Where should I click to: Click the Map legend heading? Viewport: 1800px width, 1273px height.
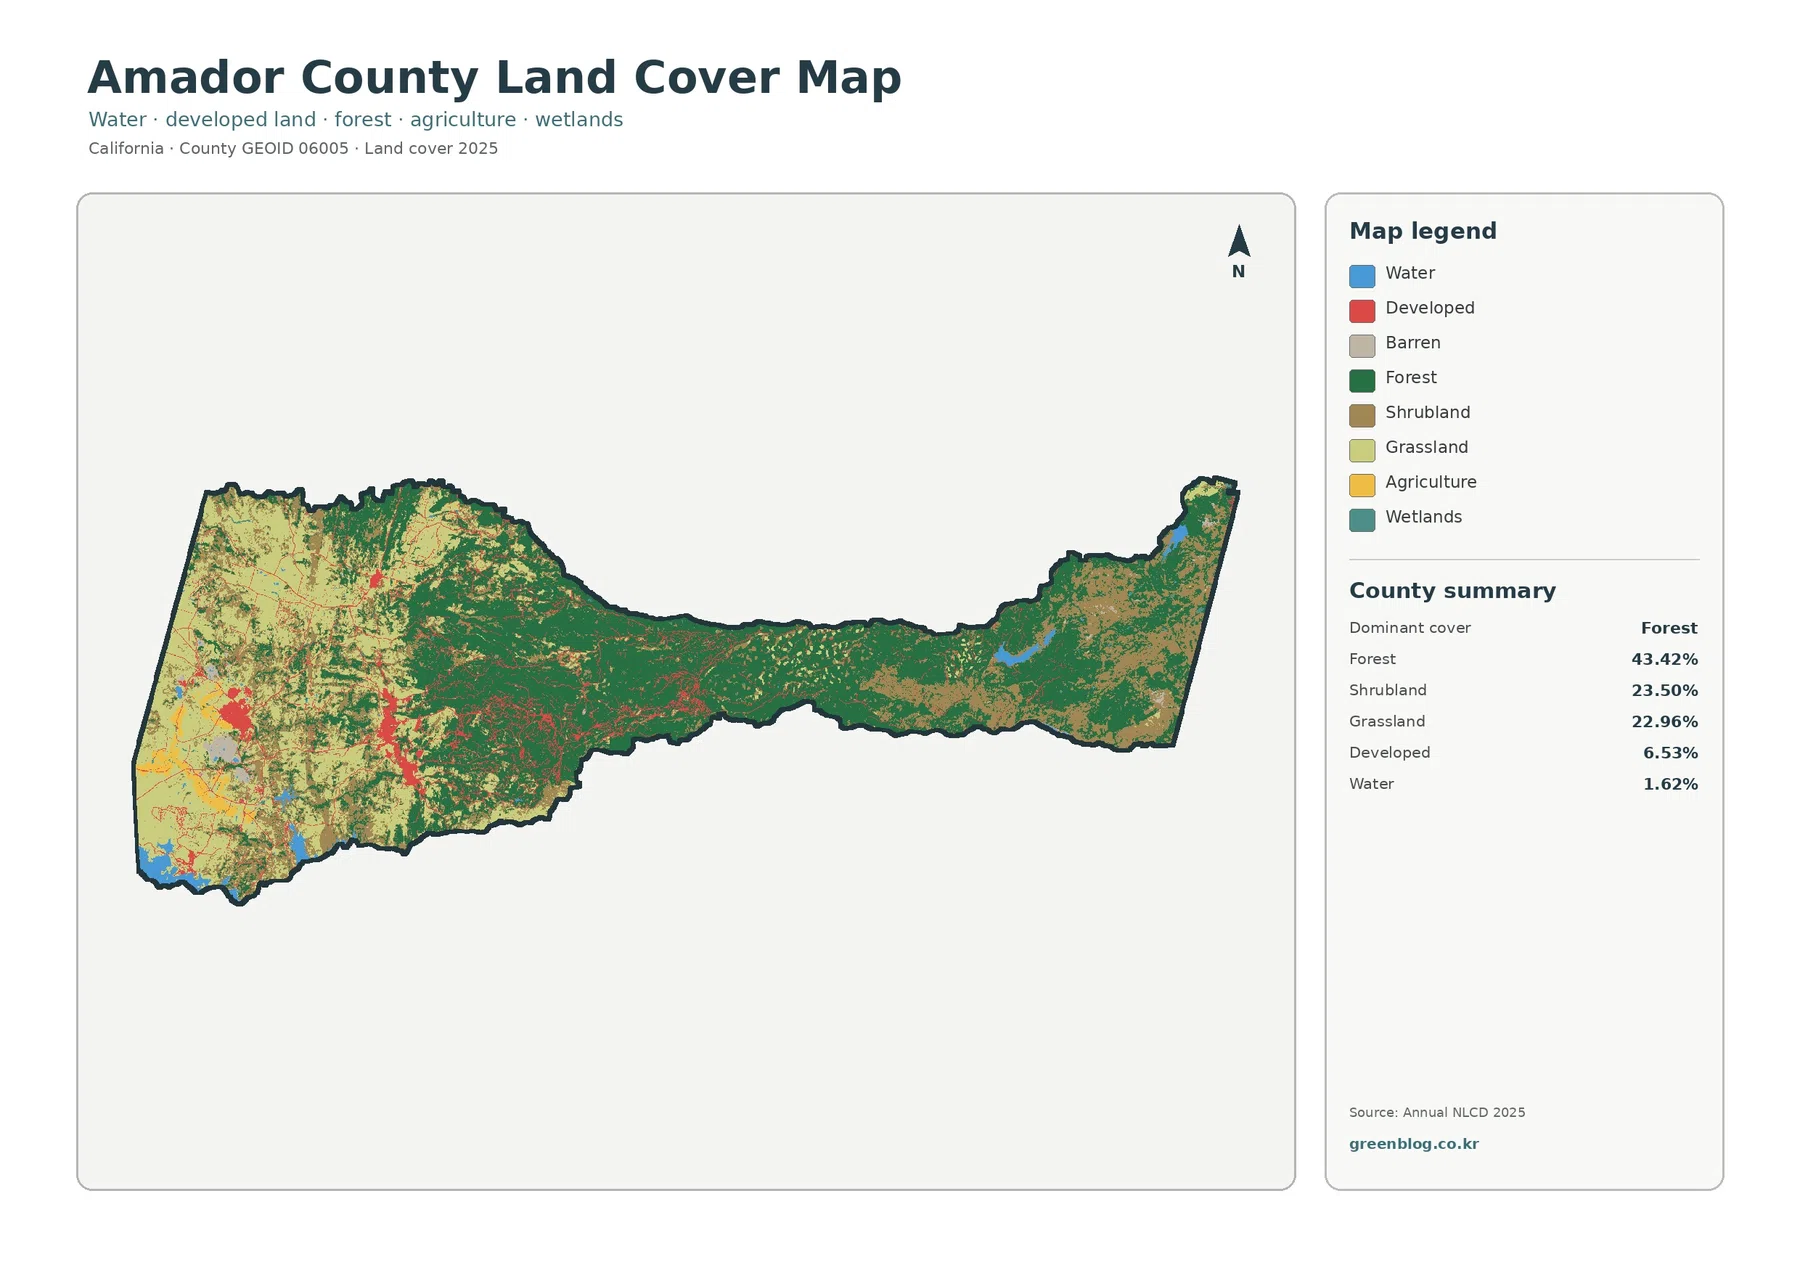(x=1423, y=231)
